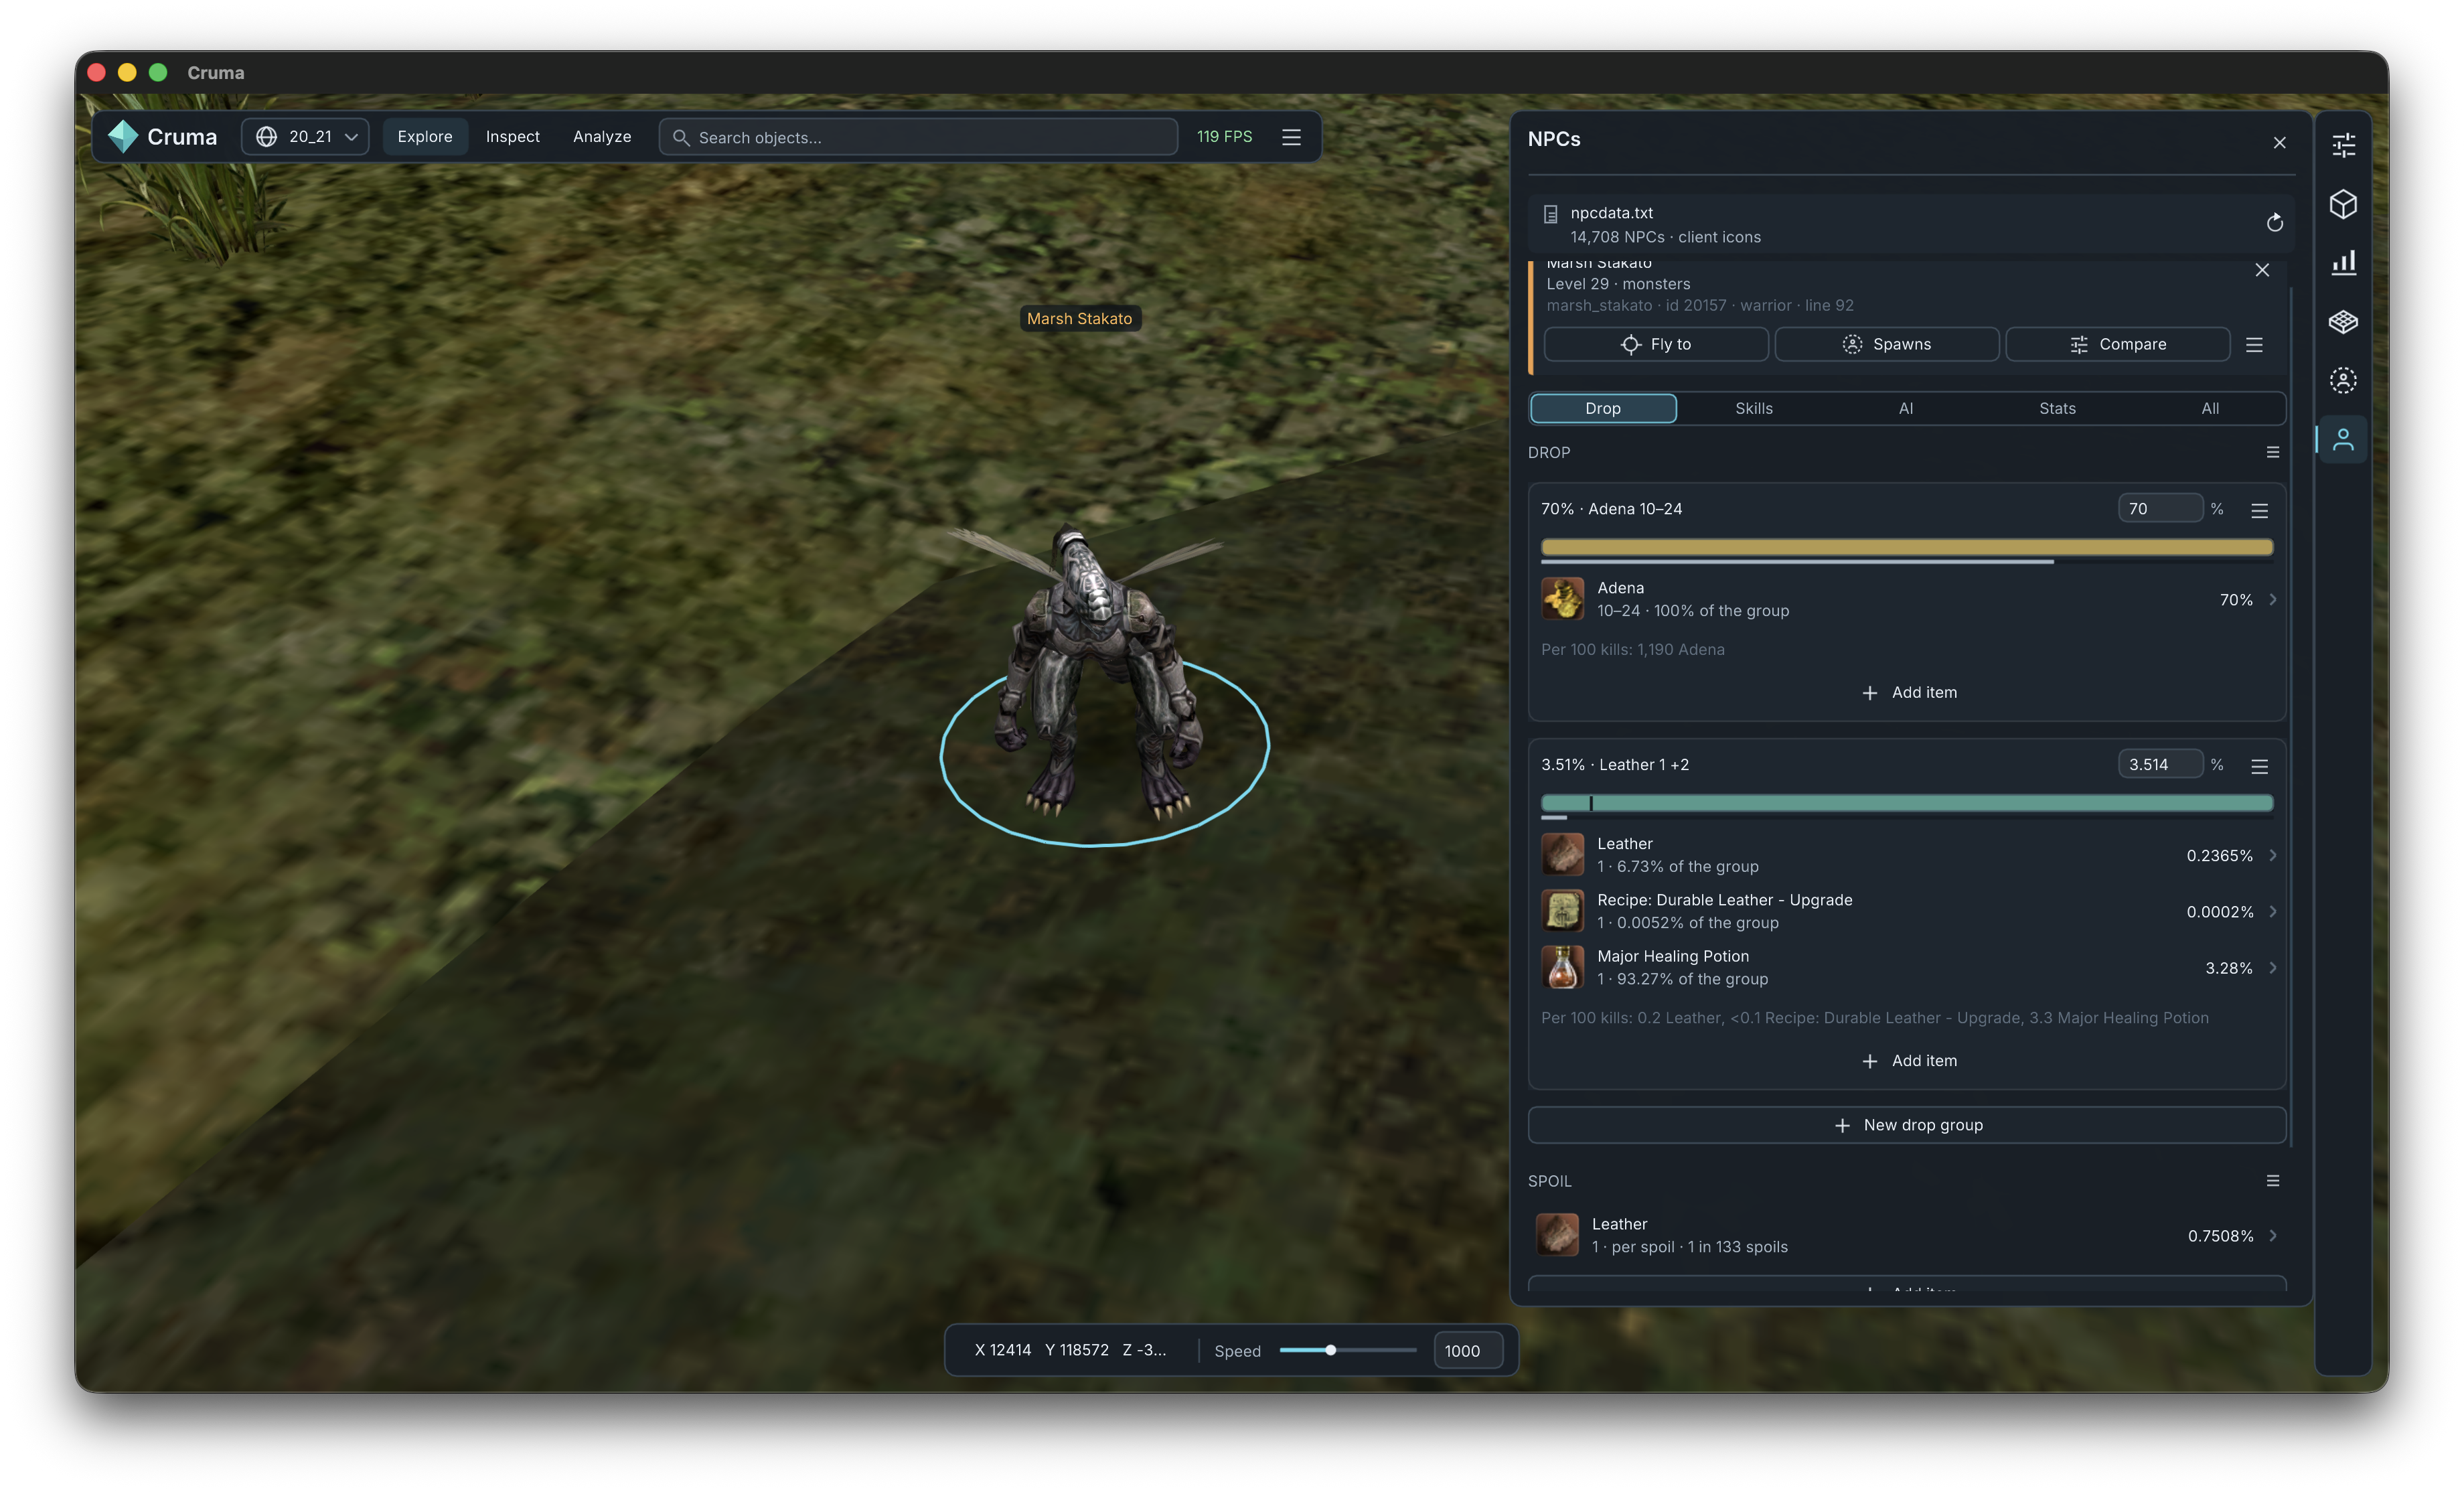This screenshot has height=1492, width=2464.
Task: Select the Skills tab
Action: click(1754, 408)
